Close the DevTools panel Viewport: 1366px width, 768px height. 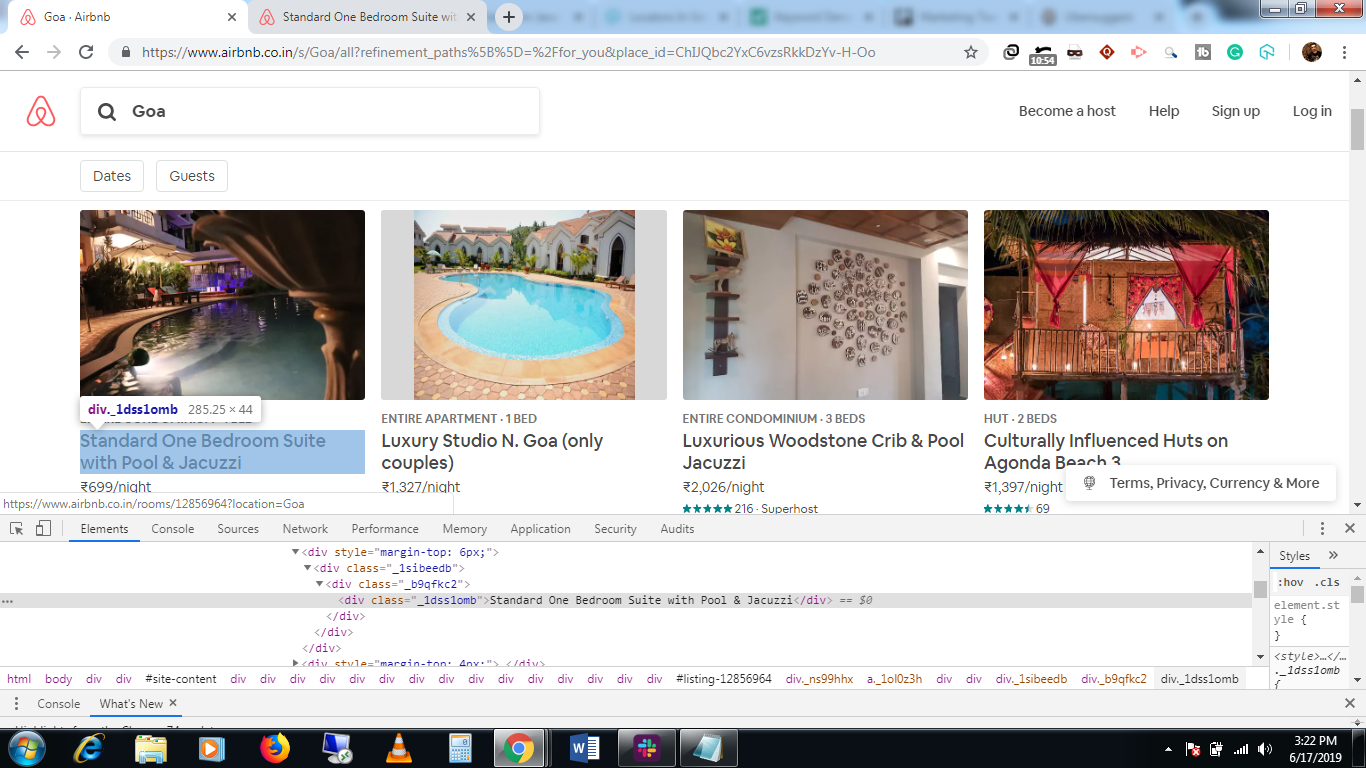(x=1349, y=529)
